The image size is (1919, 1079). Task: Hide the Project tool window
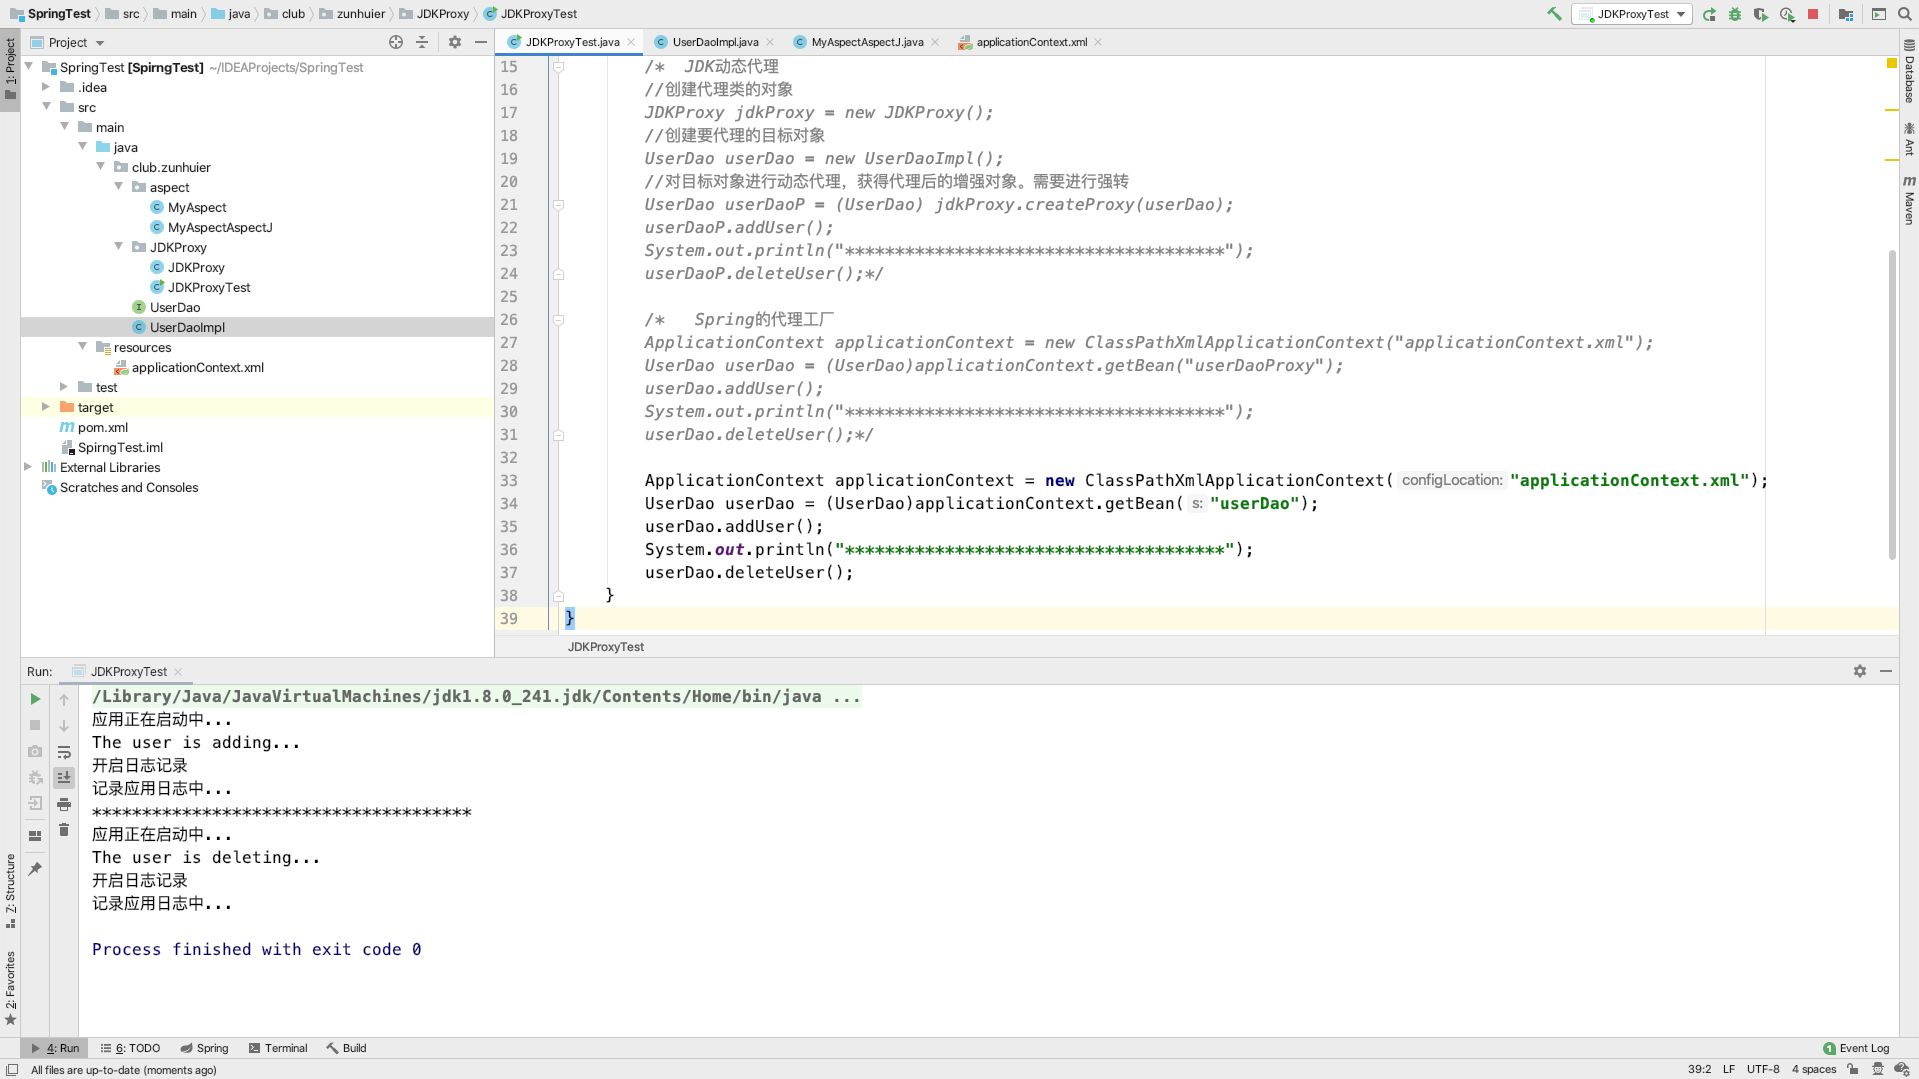click(481, 42)
